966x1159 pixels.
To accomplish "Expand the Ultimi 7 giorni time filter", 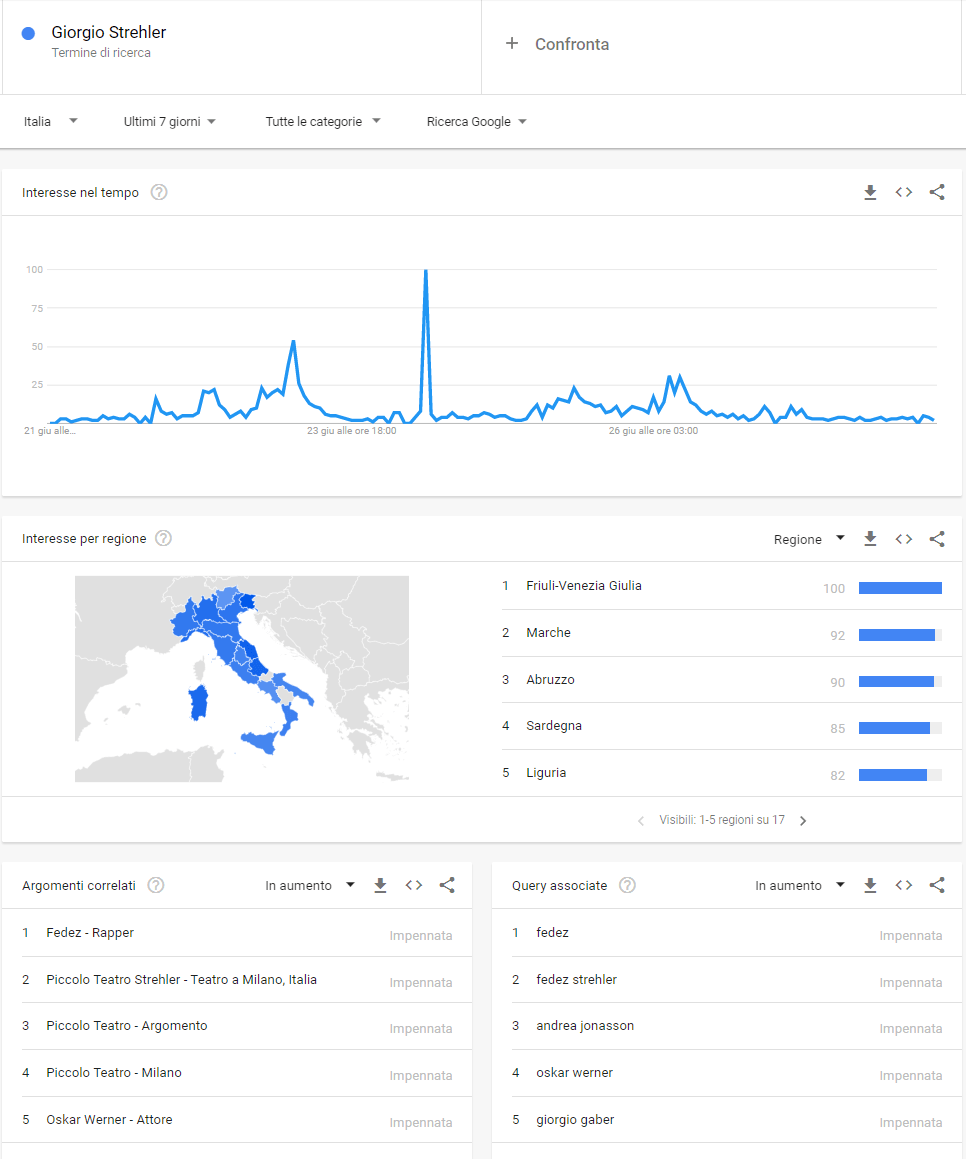I will pos(170,122).
